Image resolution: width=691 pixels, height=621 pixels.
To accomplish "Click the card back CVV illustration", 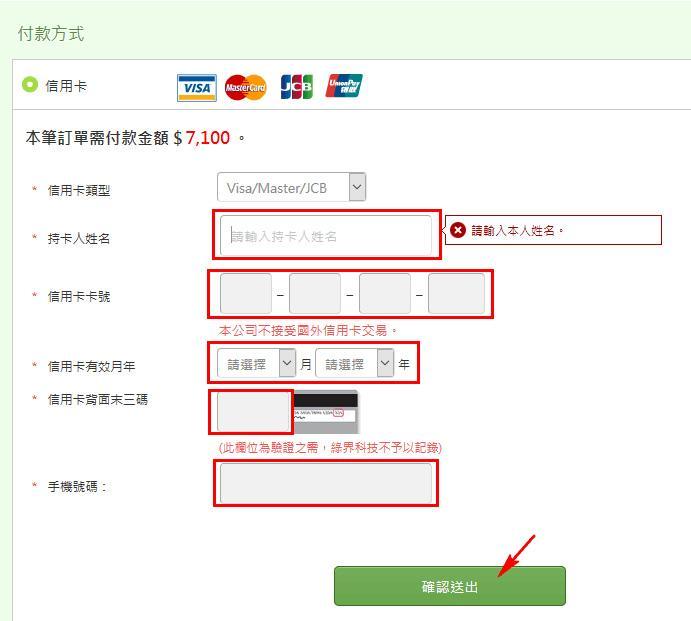I will click(326, 412).
